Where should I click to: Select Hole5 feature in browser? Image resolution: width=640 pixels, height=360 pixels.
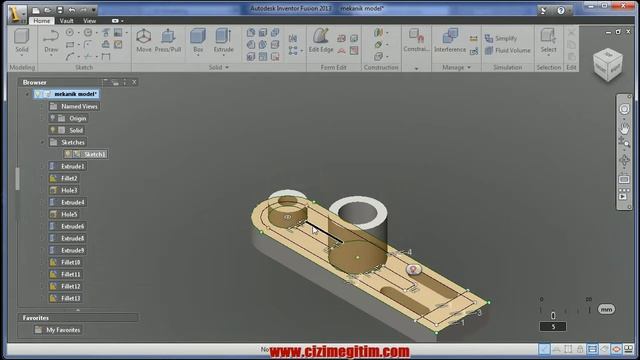64,214
